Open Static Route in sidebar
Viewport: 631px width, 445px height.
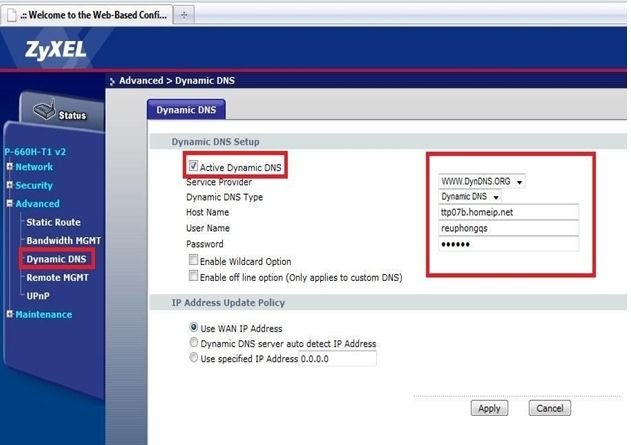tap(53, 222)
